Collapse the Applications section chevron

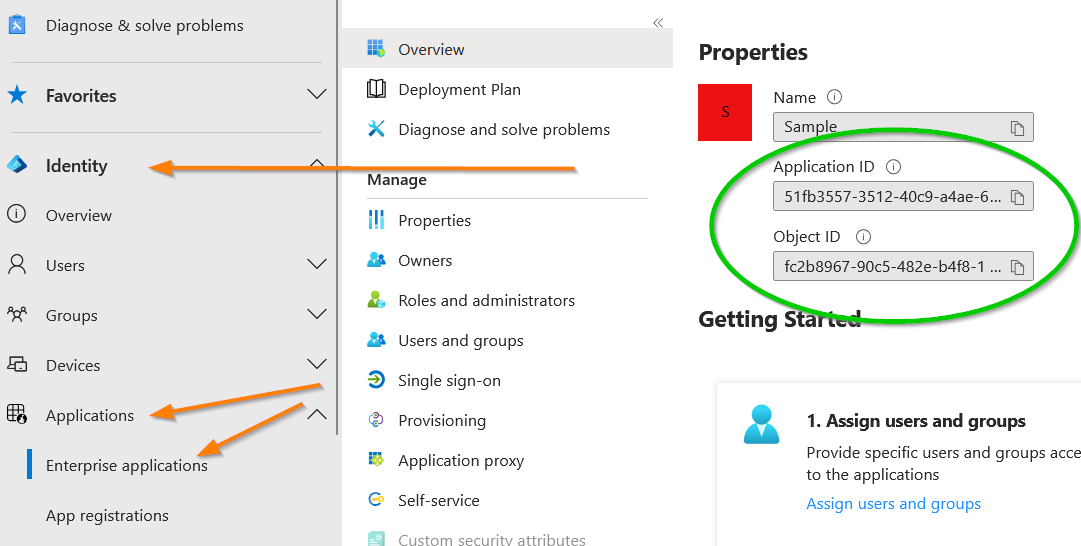(316, 414)
